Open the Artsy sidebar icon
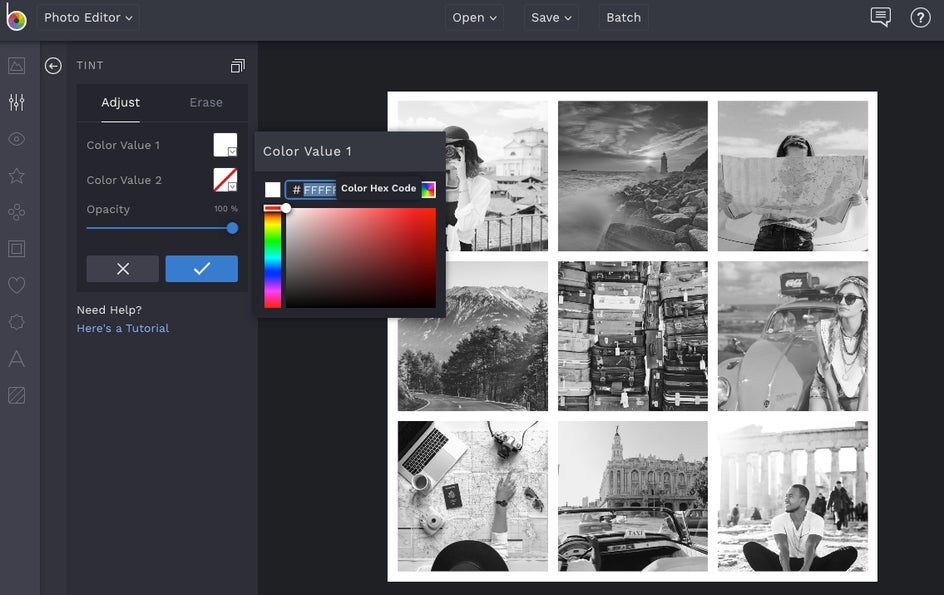 coord(16,212)
